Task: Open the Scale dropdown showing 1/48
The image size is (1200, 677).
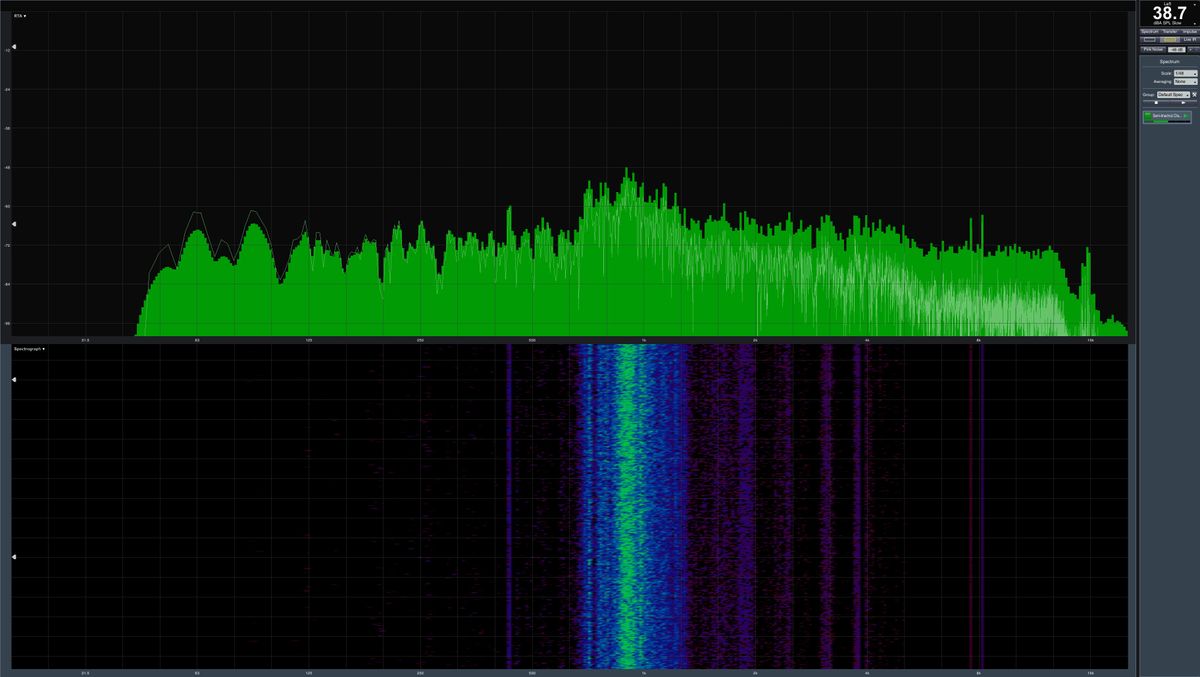Action: point(1186,73)
